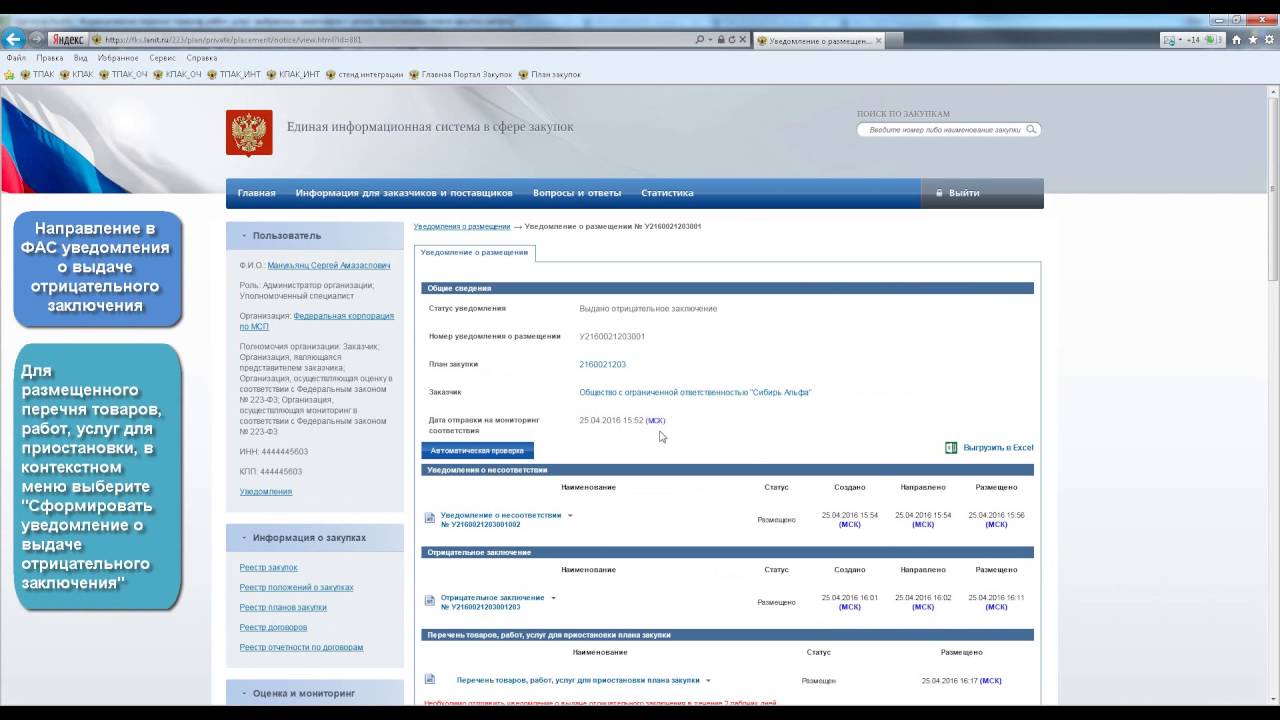The height and width of the screenshot is (720, 1280).
Task: Click document icon beside Отрицательное заключение
Action: point(430,601)
